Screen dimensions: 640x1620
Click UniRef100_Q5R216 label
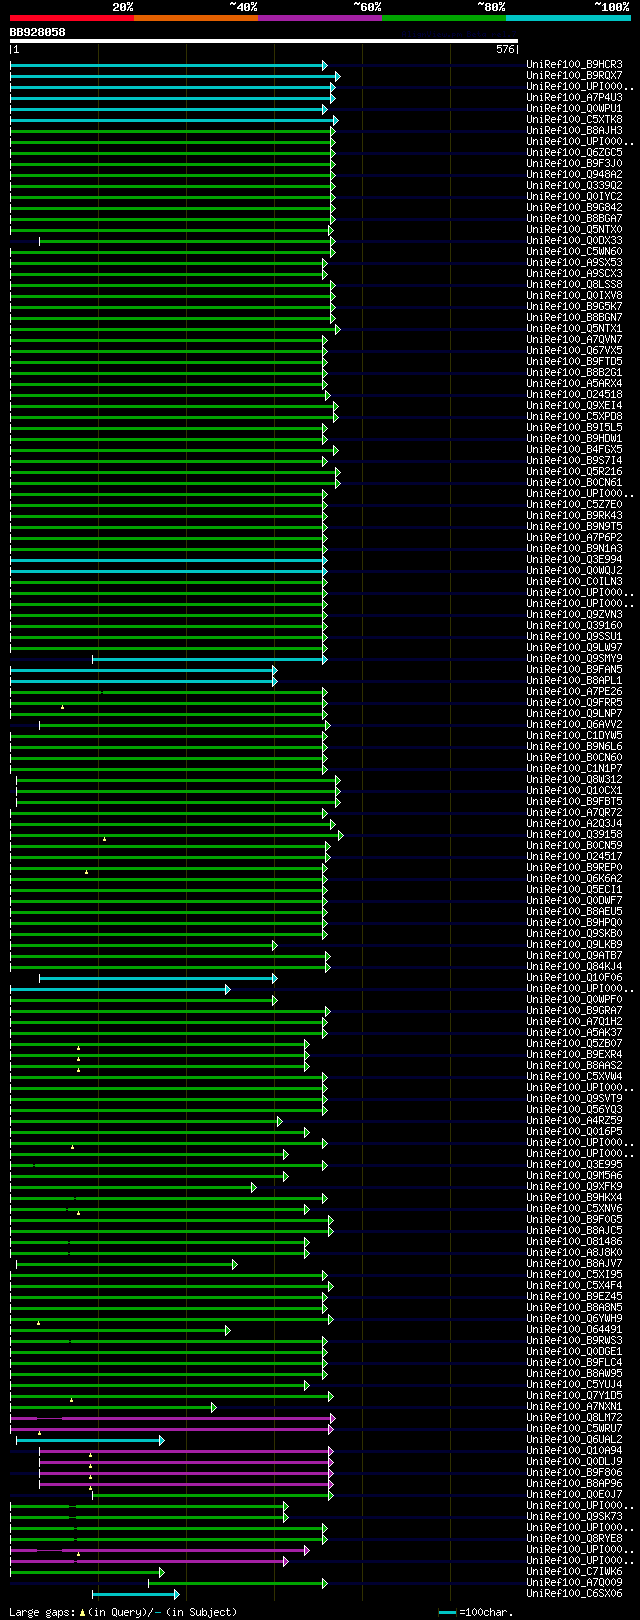tap(574, 472)
